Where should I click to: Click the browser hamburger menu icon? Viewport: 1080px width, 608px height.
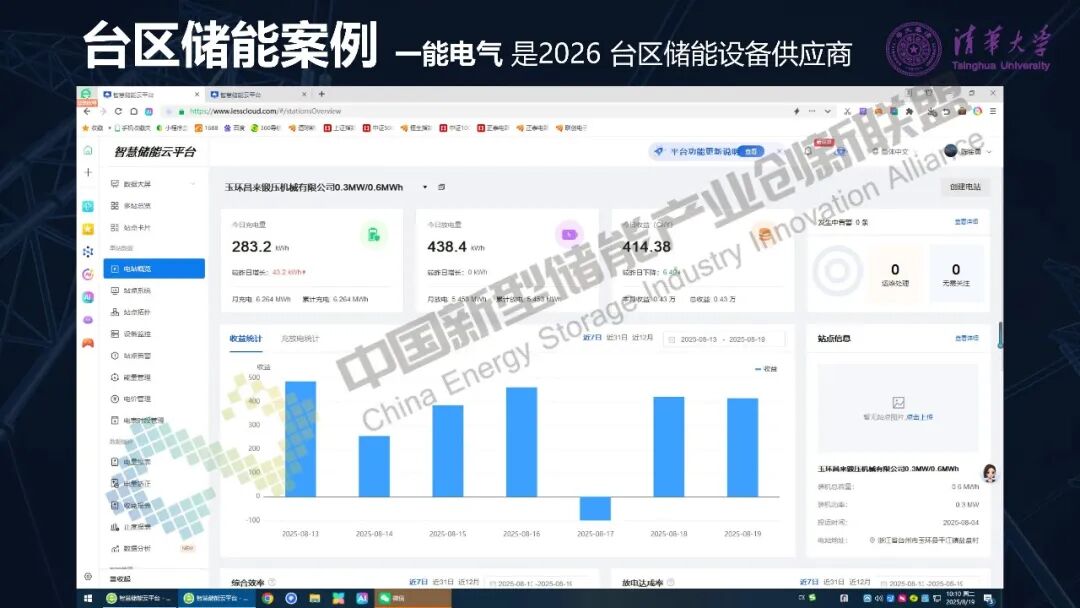point(993,111)
